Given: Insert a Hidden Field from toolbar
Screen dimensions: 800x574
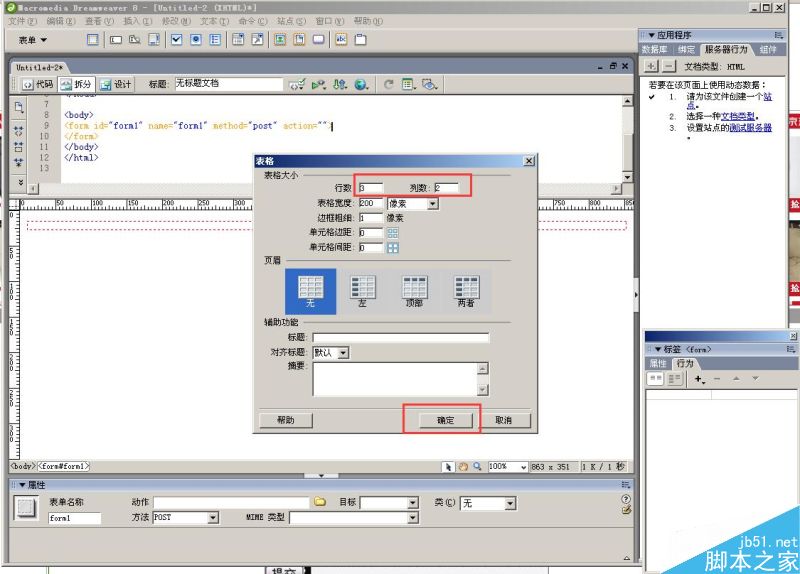Looking at the screenshot, I should pyautogui.click(x=135, y=40).
